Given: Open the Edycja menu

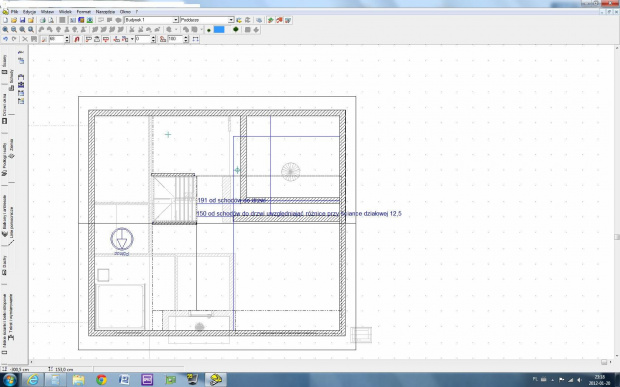Looking at the screenshot, I should point(29,12).
